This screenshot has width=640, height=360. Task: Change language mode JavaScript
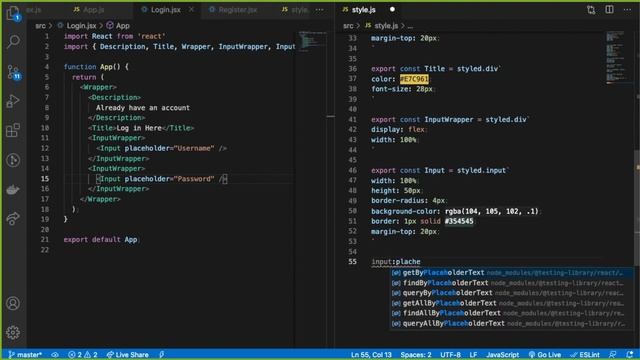502,355
